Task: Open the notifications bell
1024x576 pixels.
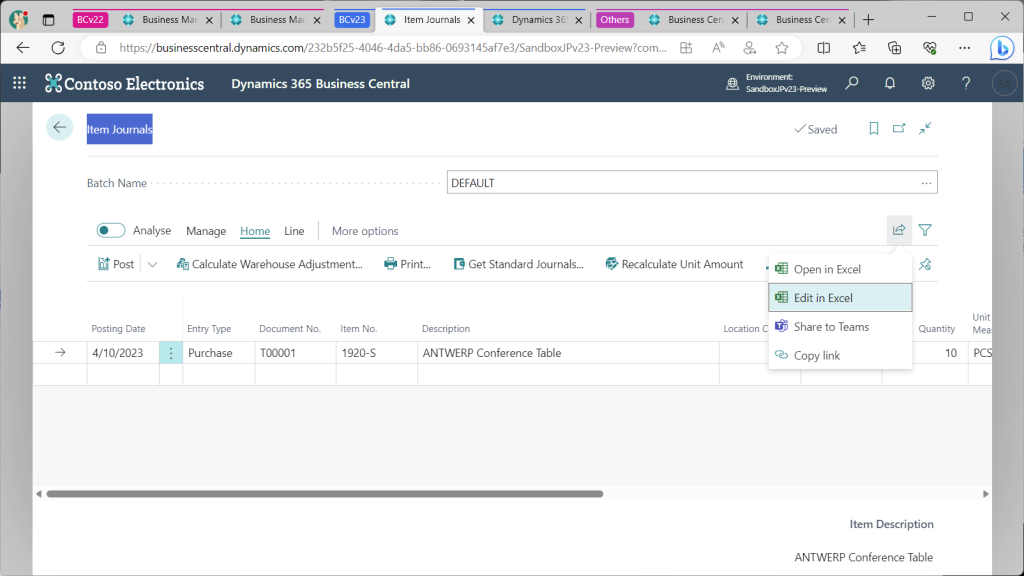Action: point(889,83)
